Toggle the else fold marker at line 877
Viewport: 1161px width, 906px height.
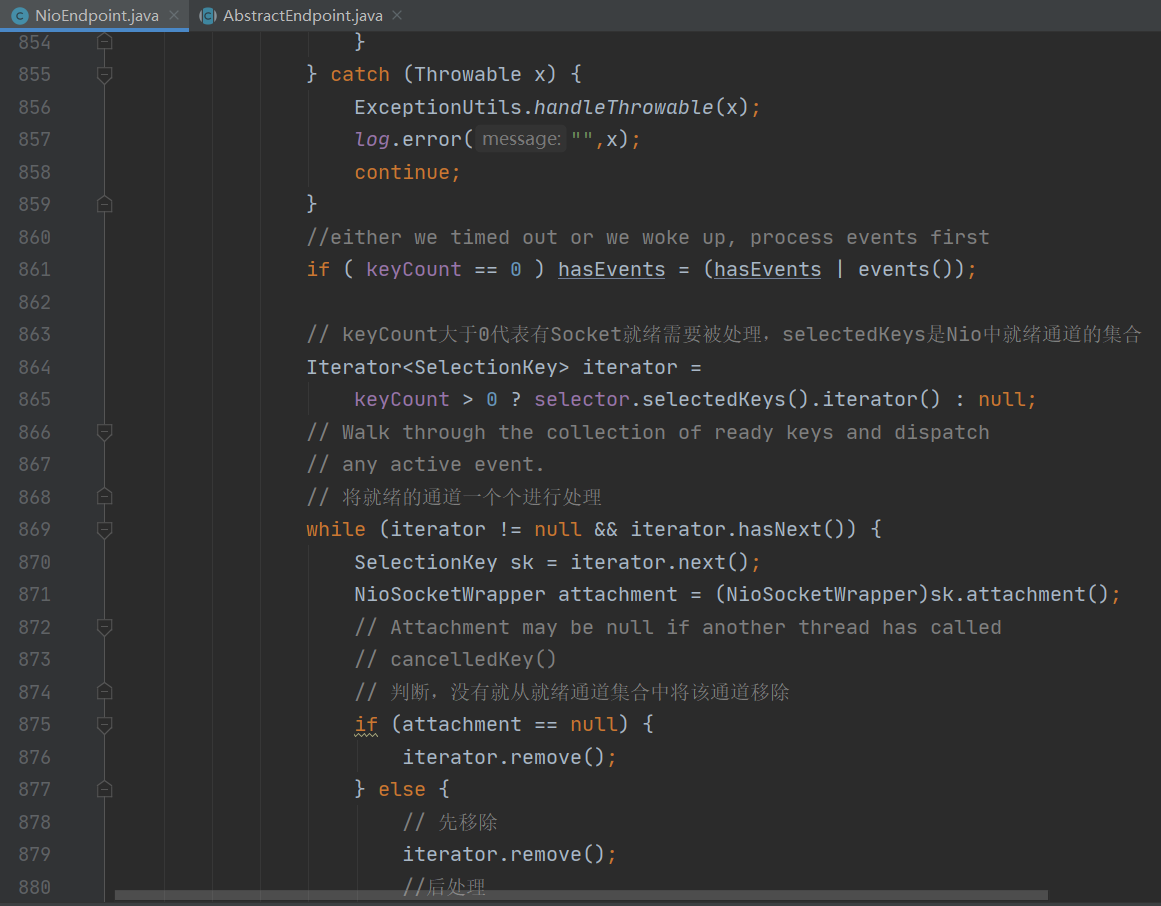(104, 789)
